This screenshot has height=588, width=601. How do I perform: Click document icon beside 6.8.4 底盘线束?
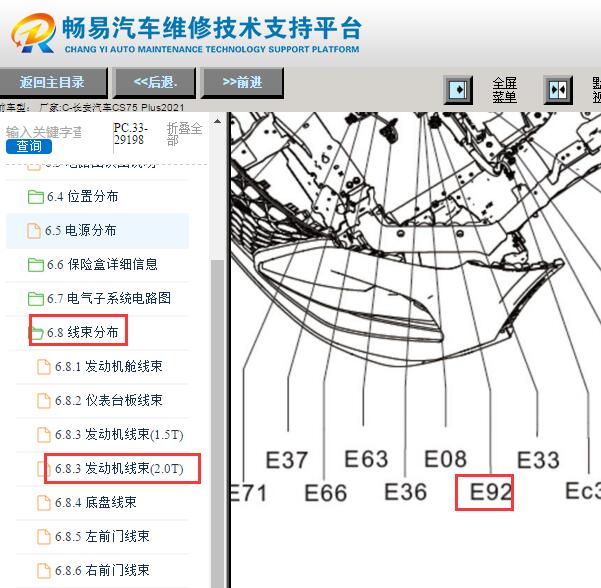click(x=43, y=503)
